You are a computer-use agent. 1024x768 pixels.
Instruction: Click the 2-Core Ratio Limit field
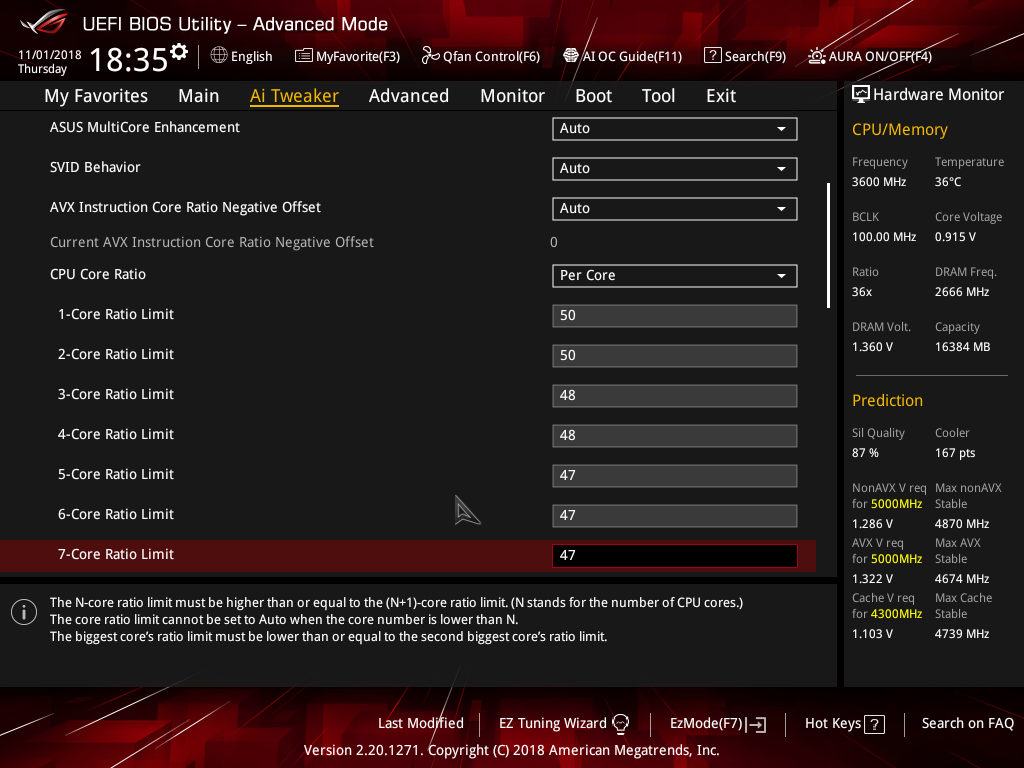point(675,355)
